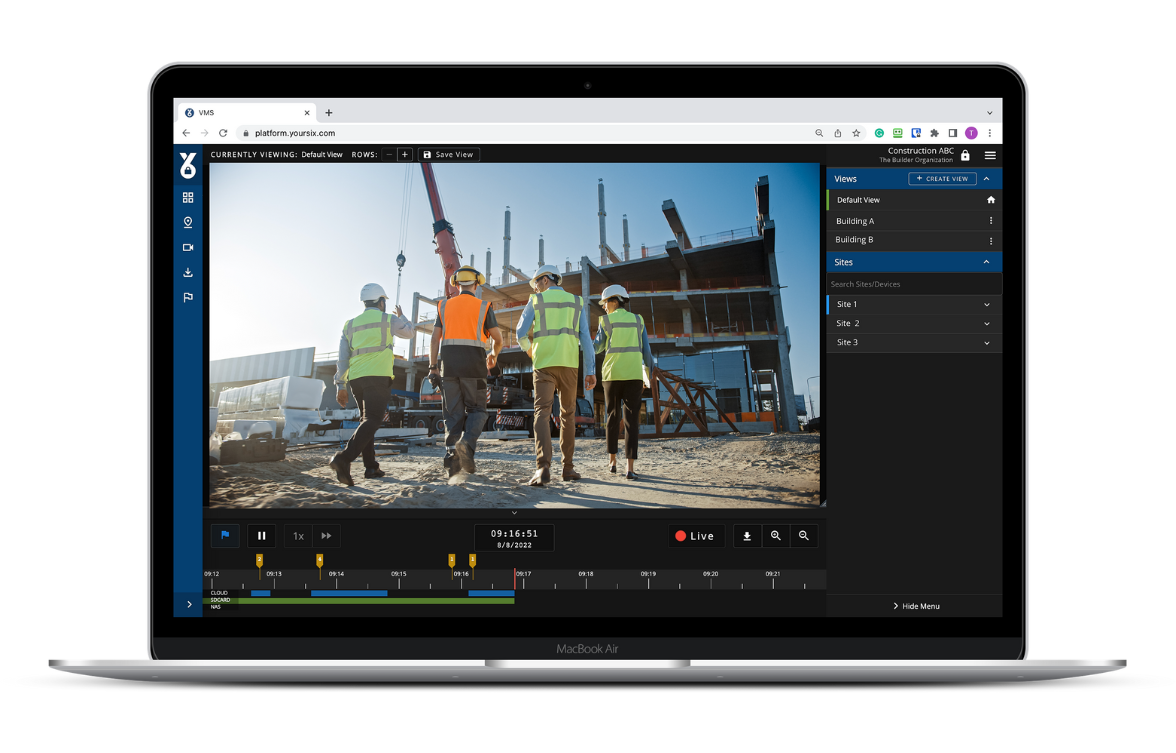This screenshot has height=753, width=1176.
Task: Open the grid dashboard icon in sidebar
Action: tap(188, 198)
